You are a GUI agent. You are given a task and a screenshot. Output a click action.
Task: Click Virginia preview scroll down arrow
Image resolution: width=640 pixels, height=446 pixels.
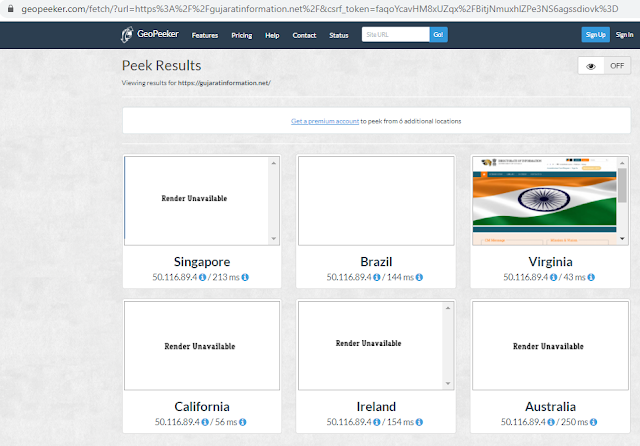[x=622, y=239]
